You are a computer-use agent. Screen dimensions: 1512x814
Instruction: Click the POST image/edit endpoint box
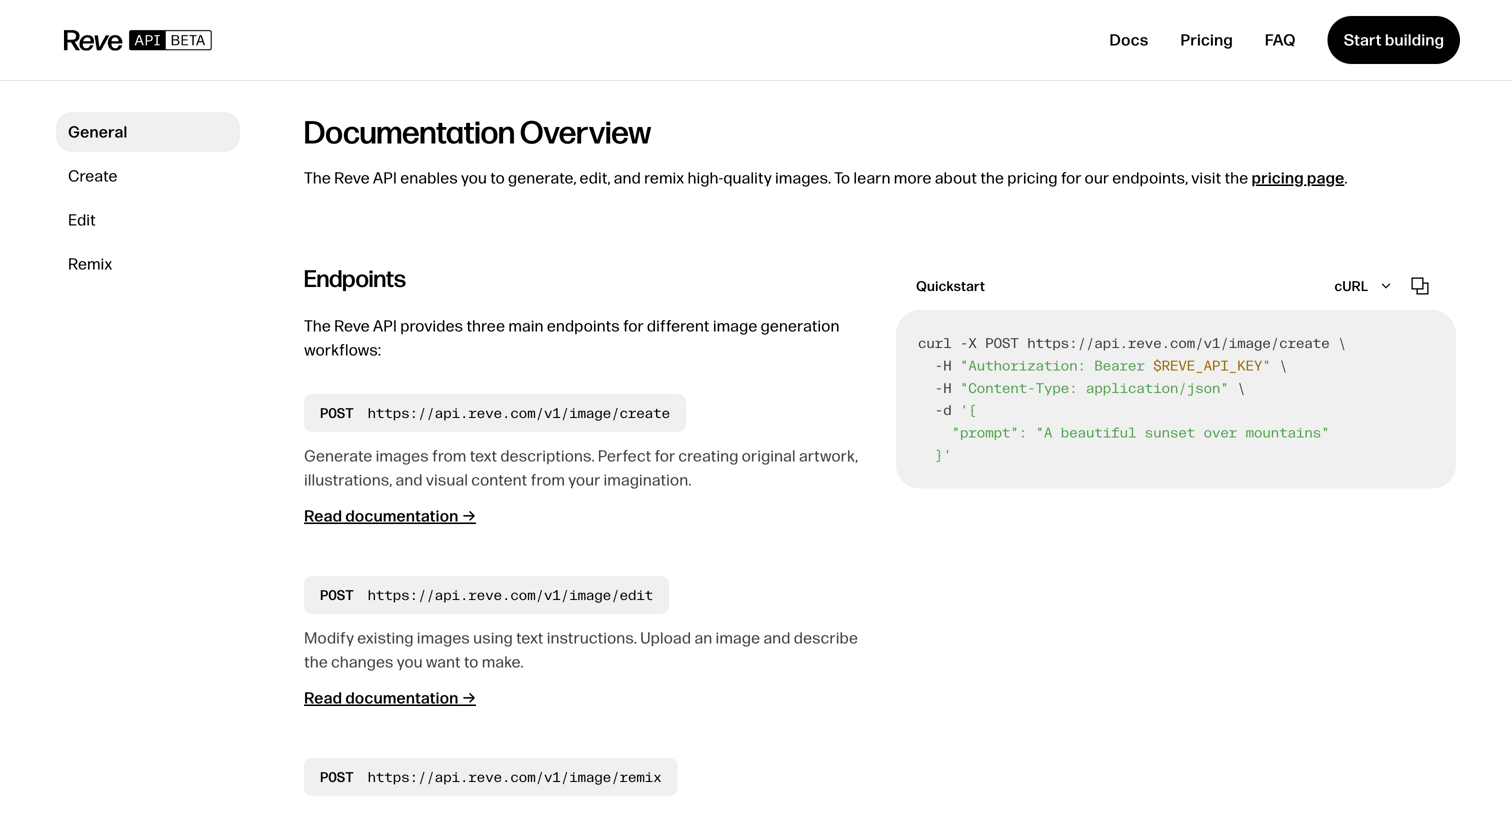(486, 595)
